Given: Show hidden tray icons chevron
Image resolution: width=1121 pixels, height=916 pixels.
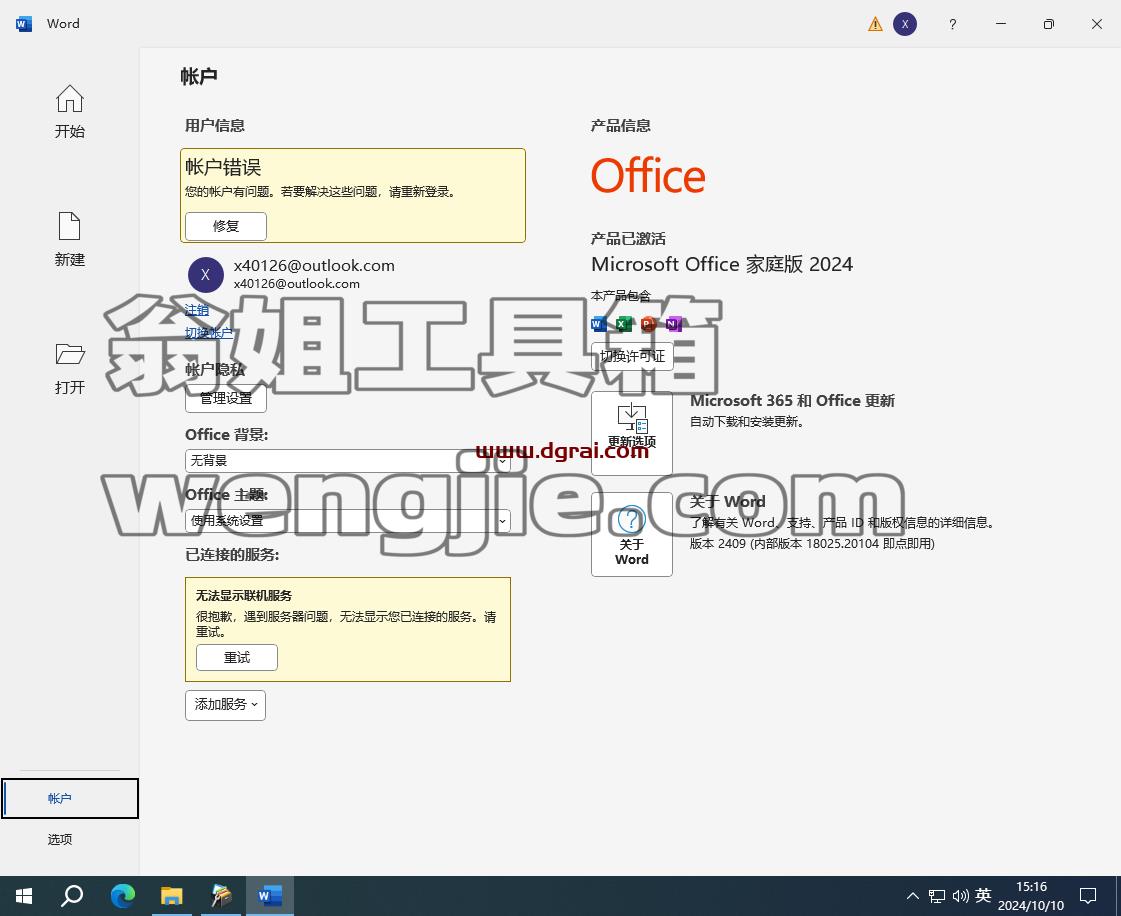Looking at the screenshot, I should pyautogui.click(x=913, y=896).
